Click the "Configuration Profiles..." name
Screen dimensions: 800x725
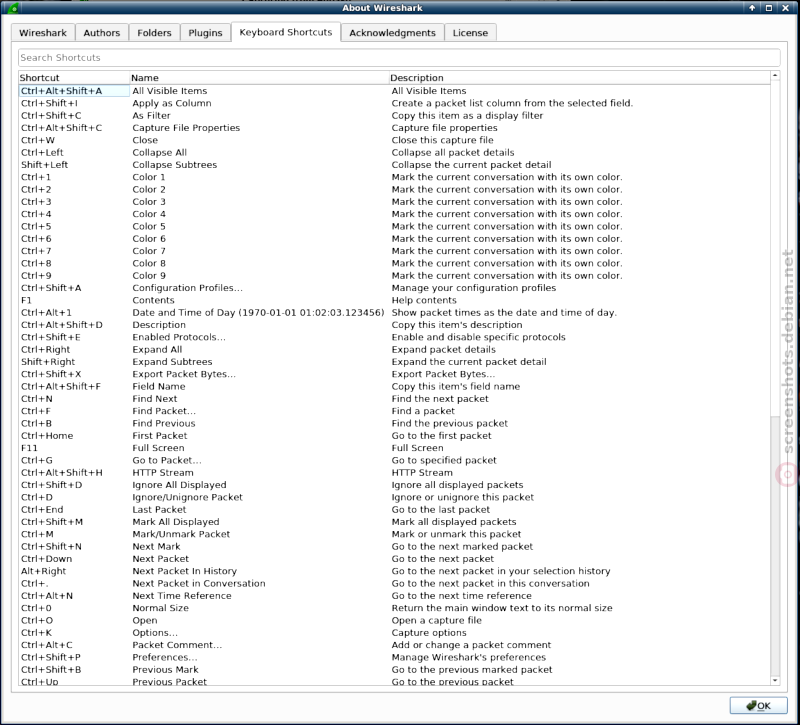point(187,288)
